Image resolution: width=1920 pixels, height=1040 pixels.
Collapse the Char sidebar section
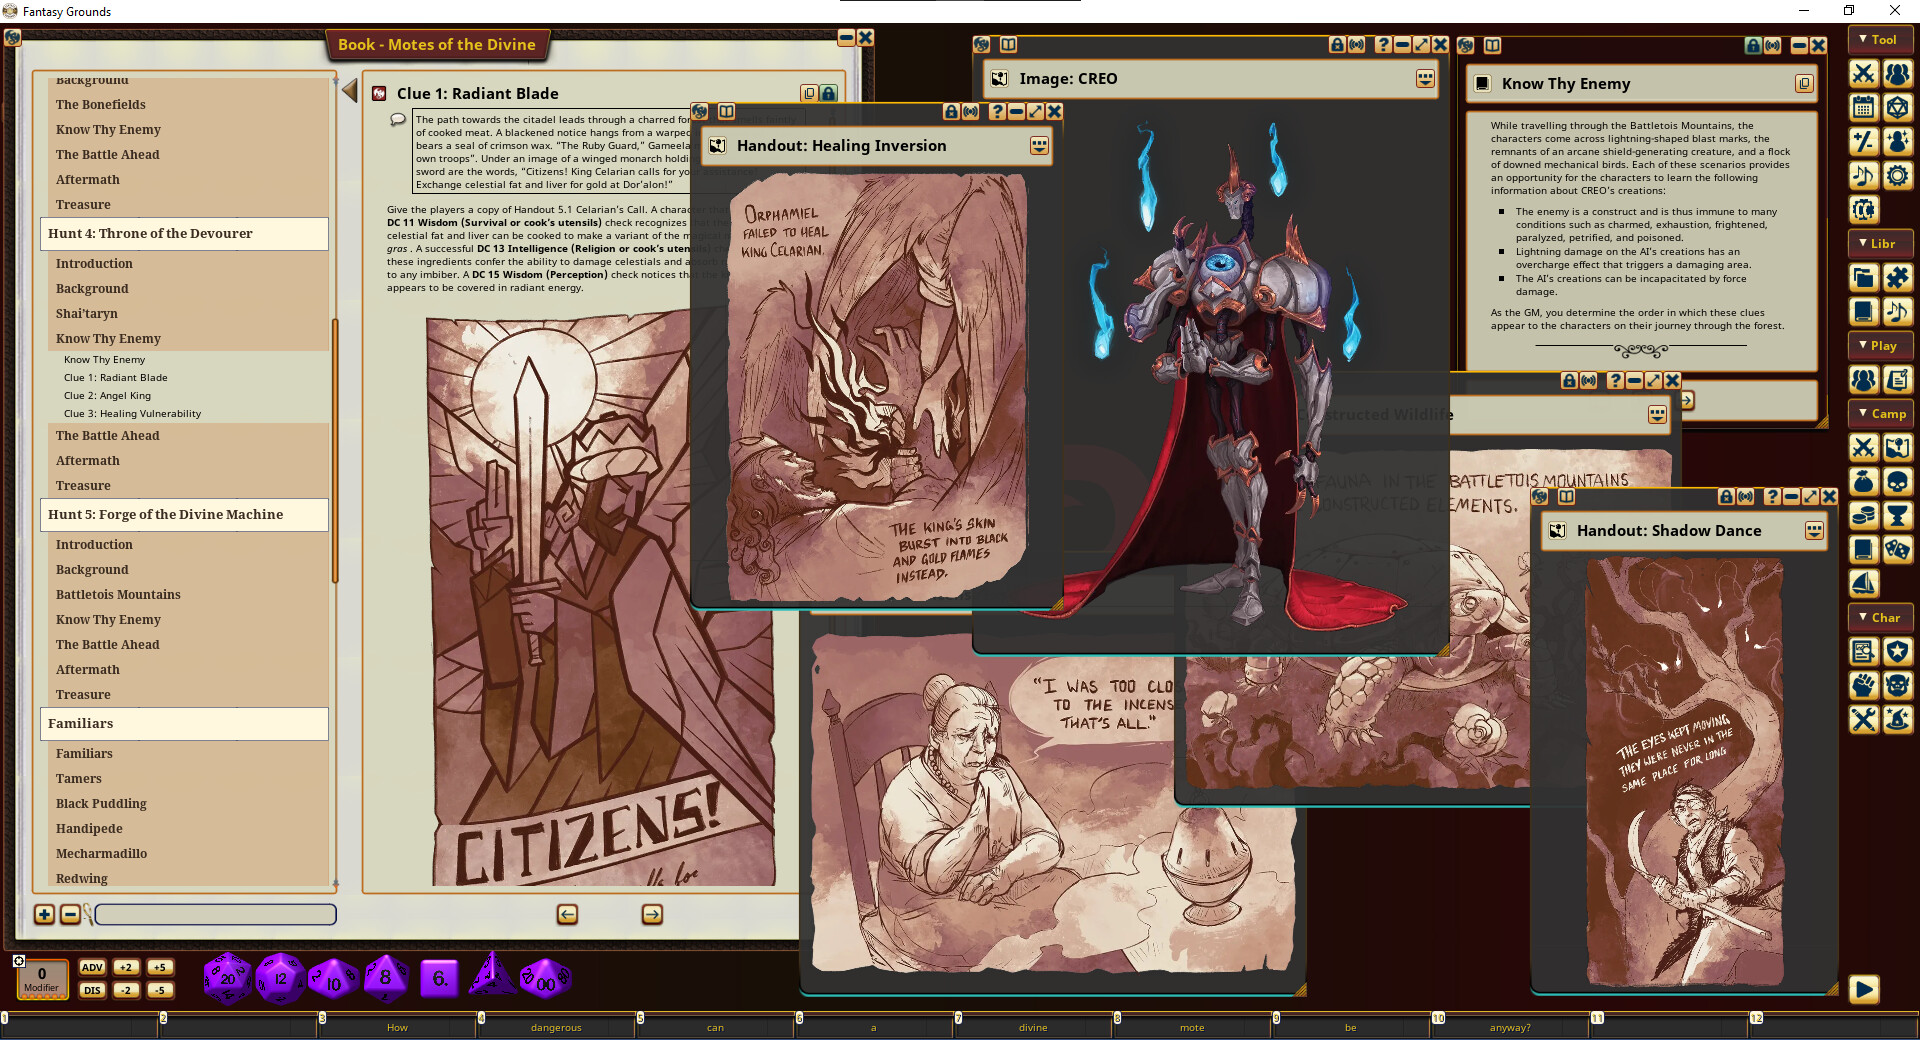point(1880,618)
